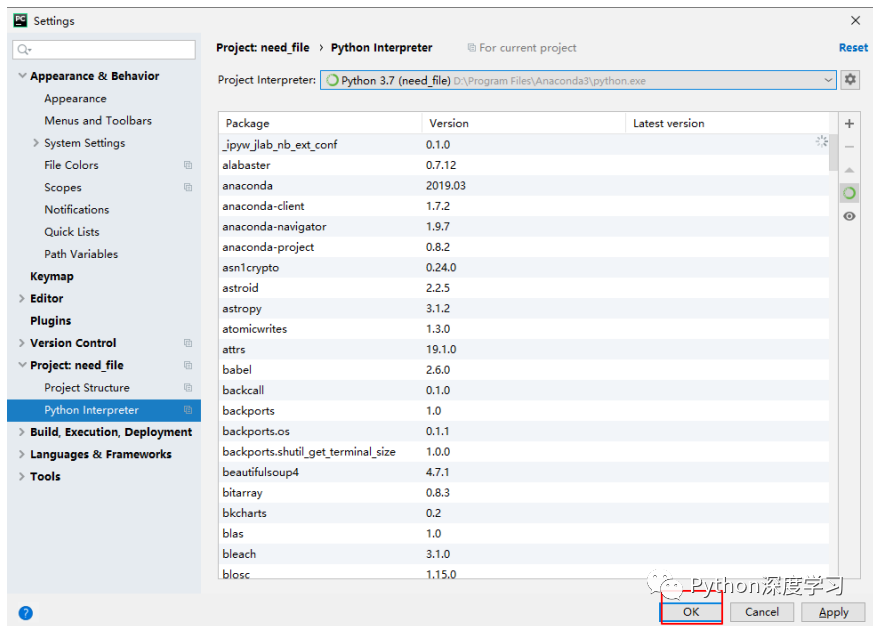The width and height of the screenshot is (873, 626).
Task: Confirm settings with the OK button
Action: click(691, 612)
